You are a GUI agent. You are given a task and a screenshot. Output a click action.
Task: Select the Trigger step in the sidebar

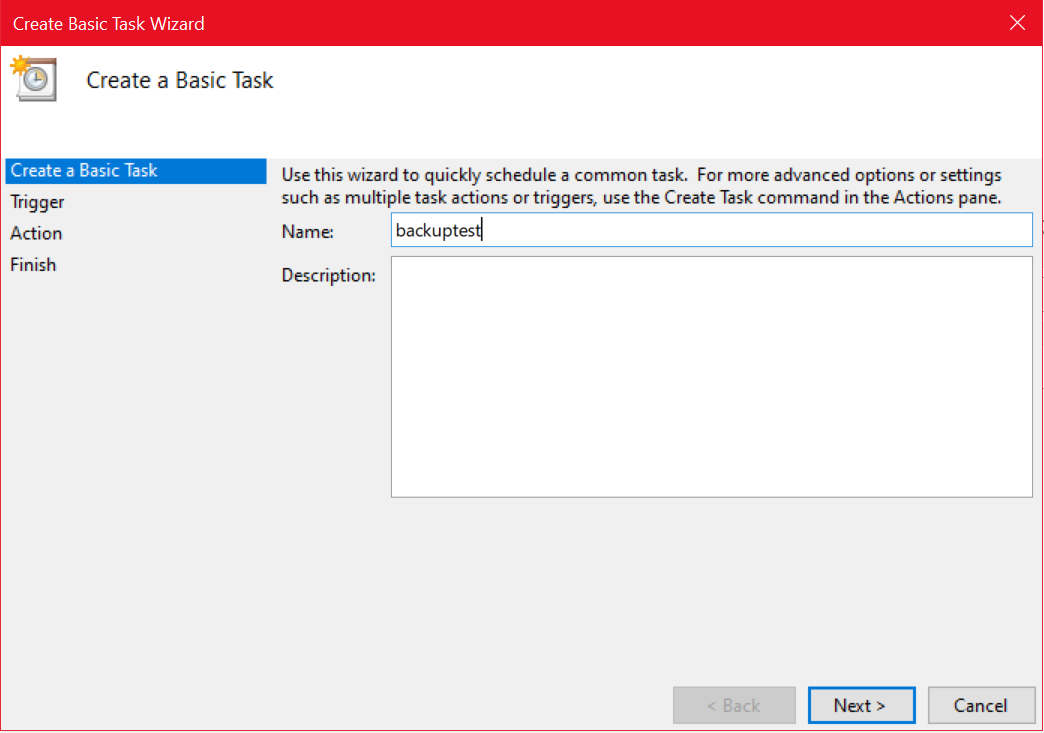37,202
